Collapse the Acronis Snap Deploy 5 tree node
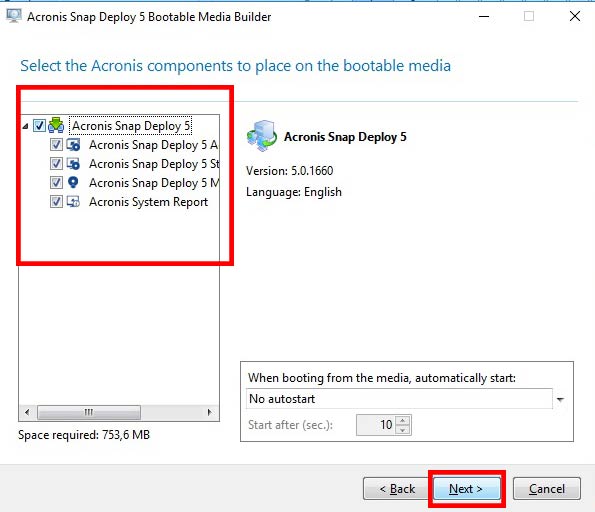This screenshot has width=595, height=512. [x=25, y=126]
